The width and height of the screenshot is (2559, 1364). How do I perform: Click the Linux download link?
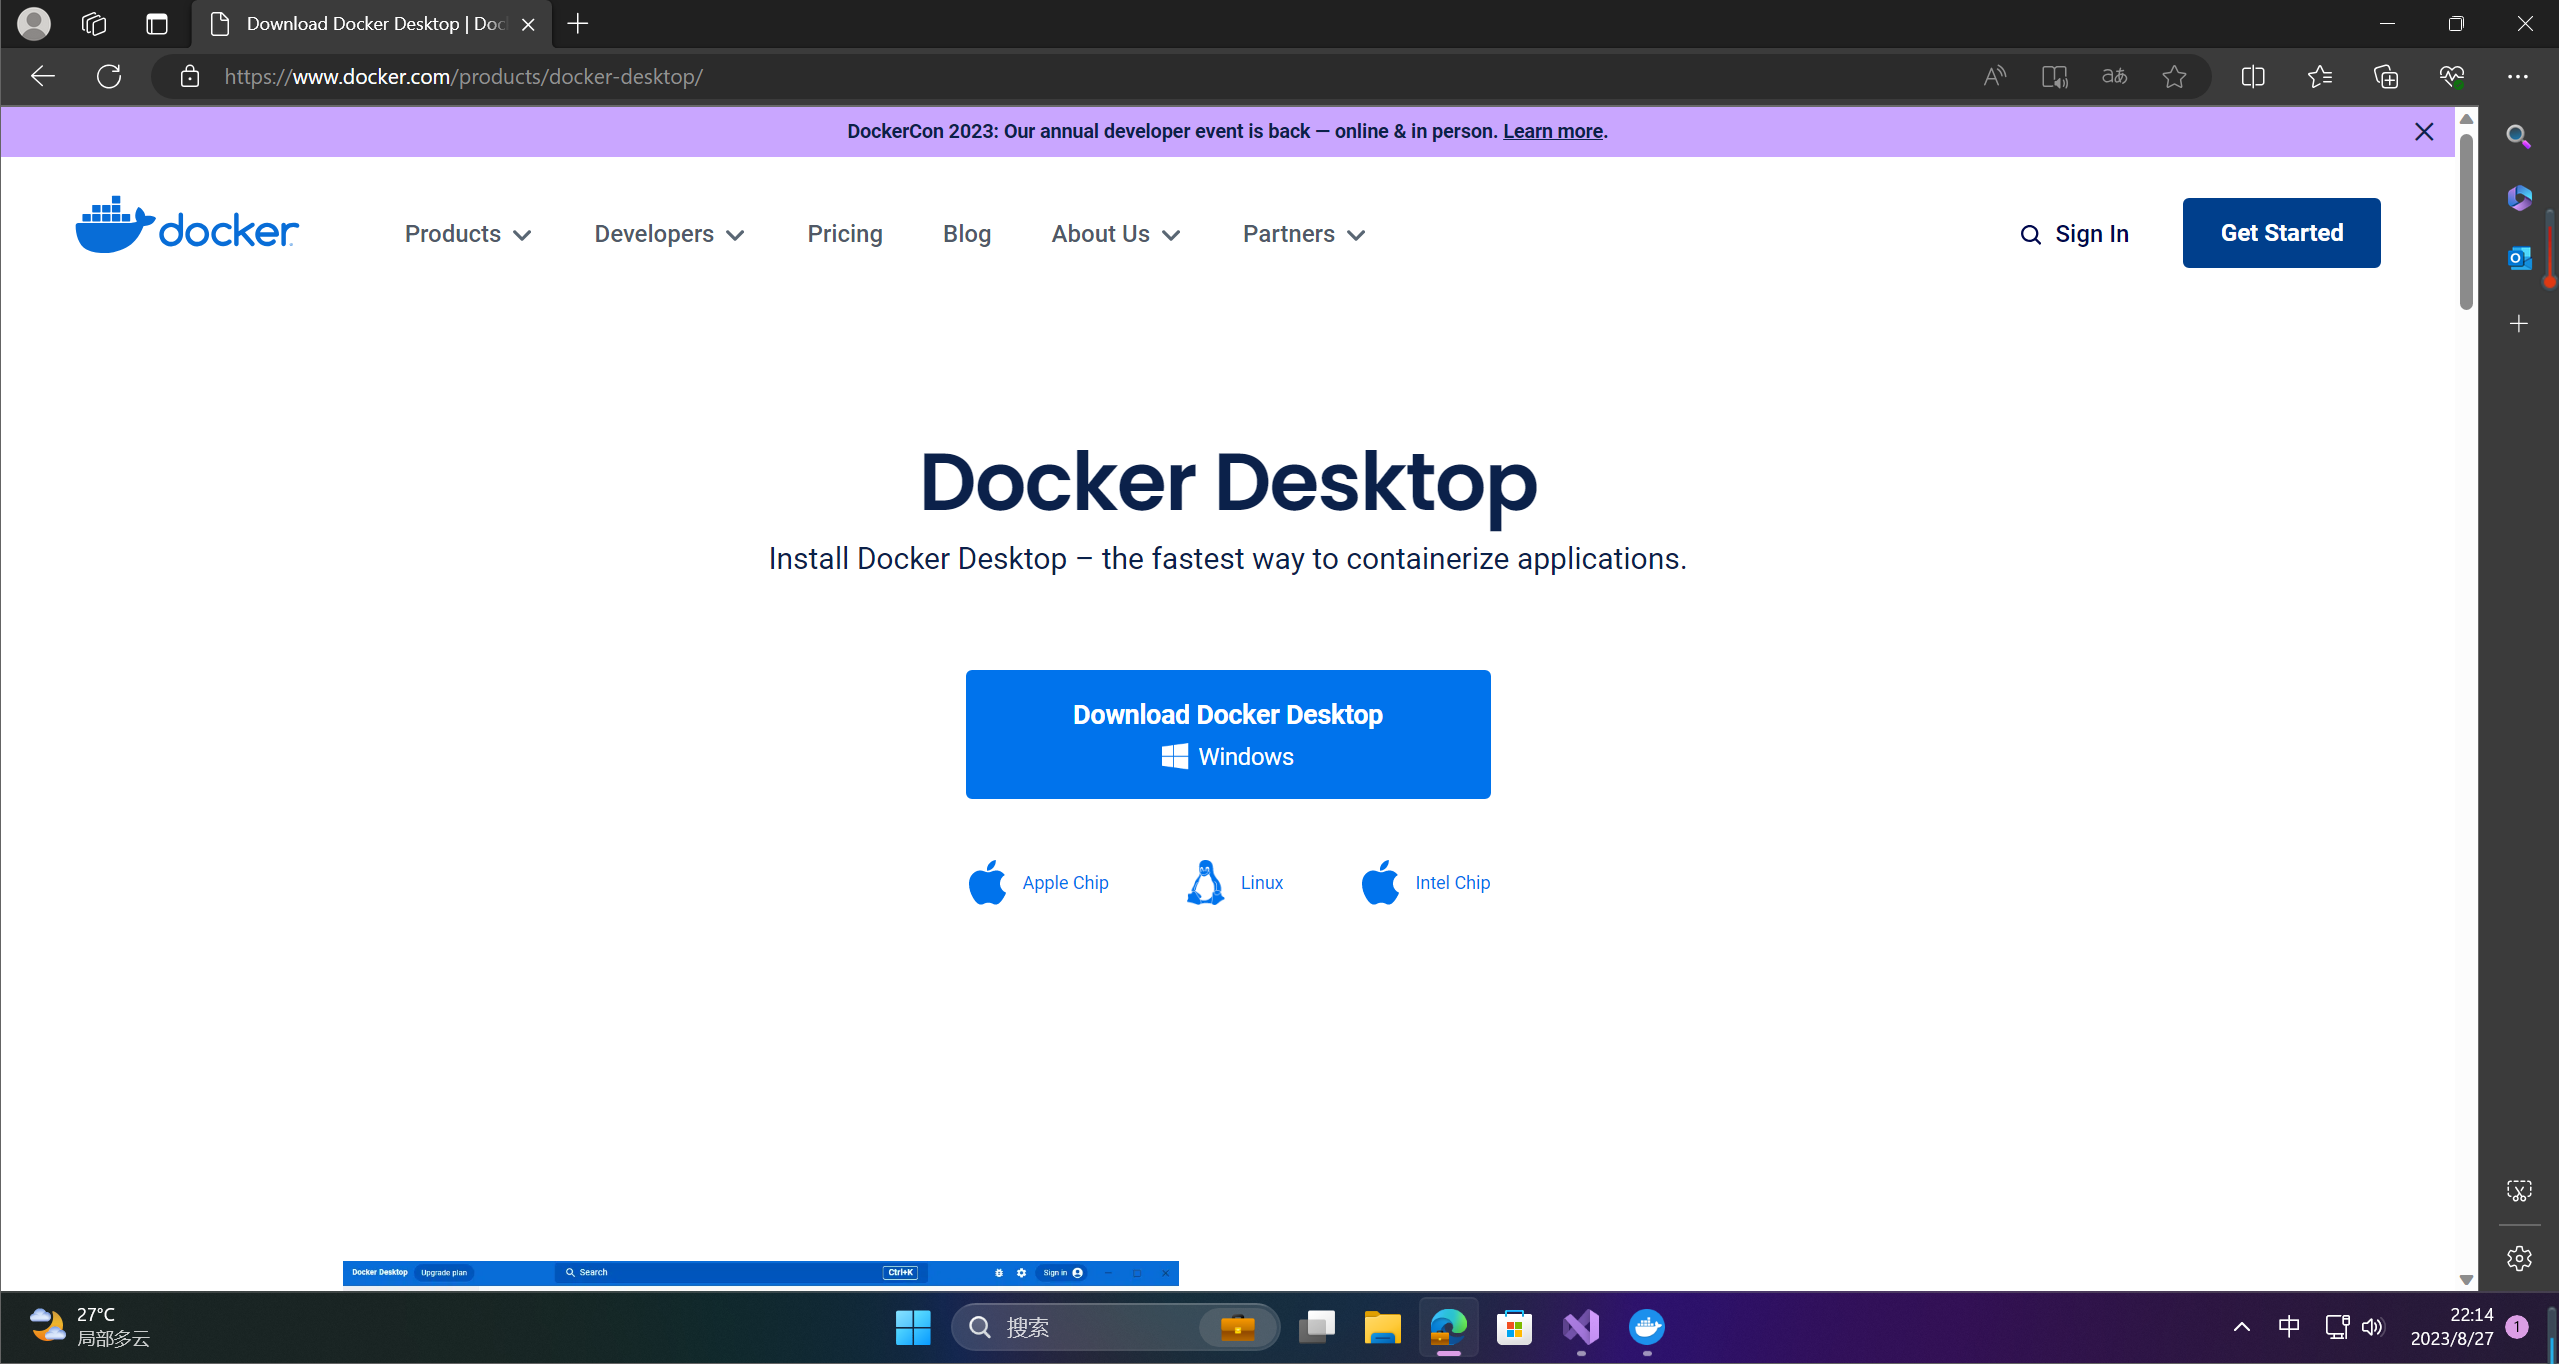(x=1234, y=883)
